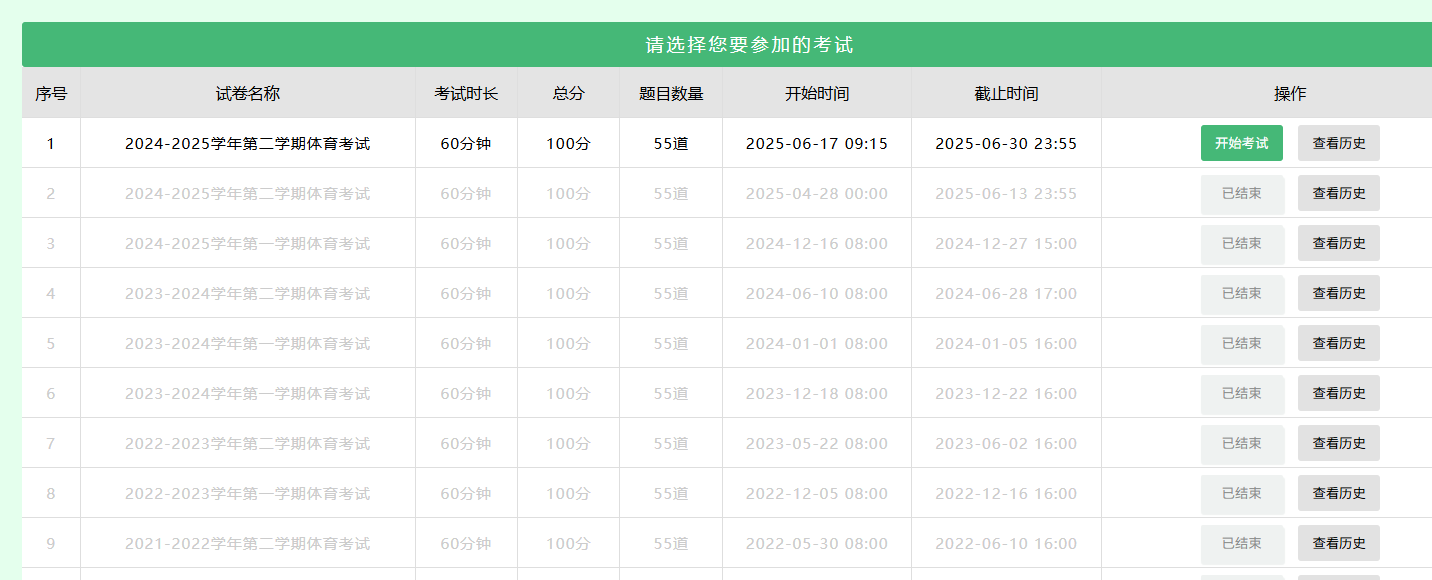The height and width of the screenshot is (580, 1432).
Task: Click start time 2025-06-17 09:15
Action: tap(817, 144)
